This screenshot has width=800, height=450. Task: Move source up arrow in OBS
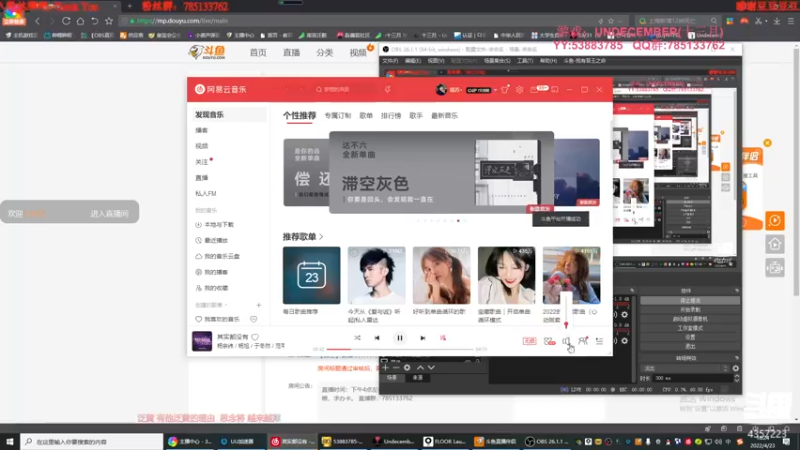point(420,367)
